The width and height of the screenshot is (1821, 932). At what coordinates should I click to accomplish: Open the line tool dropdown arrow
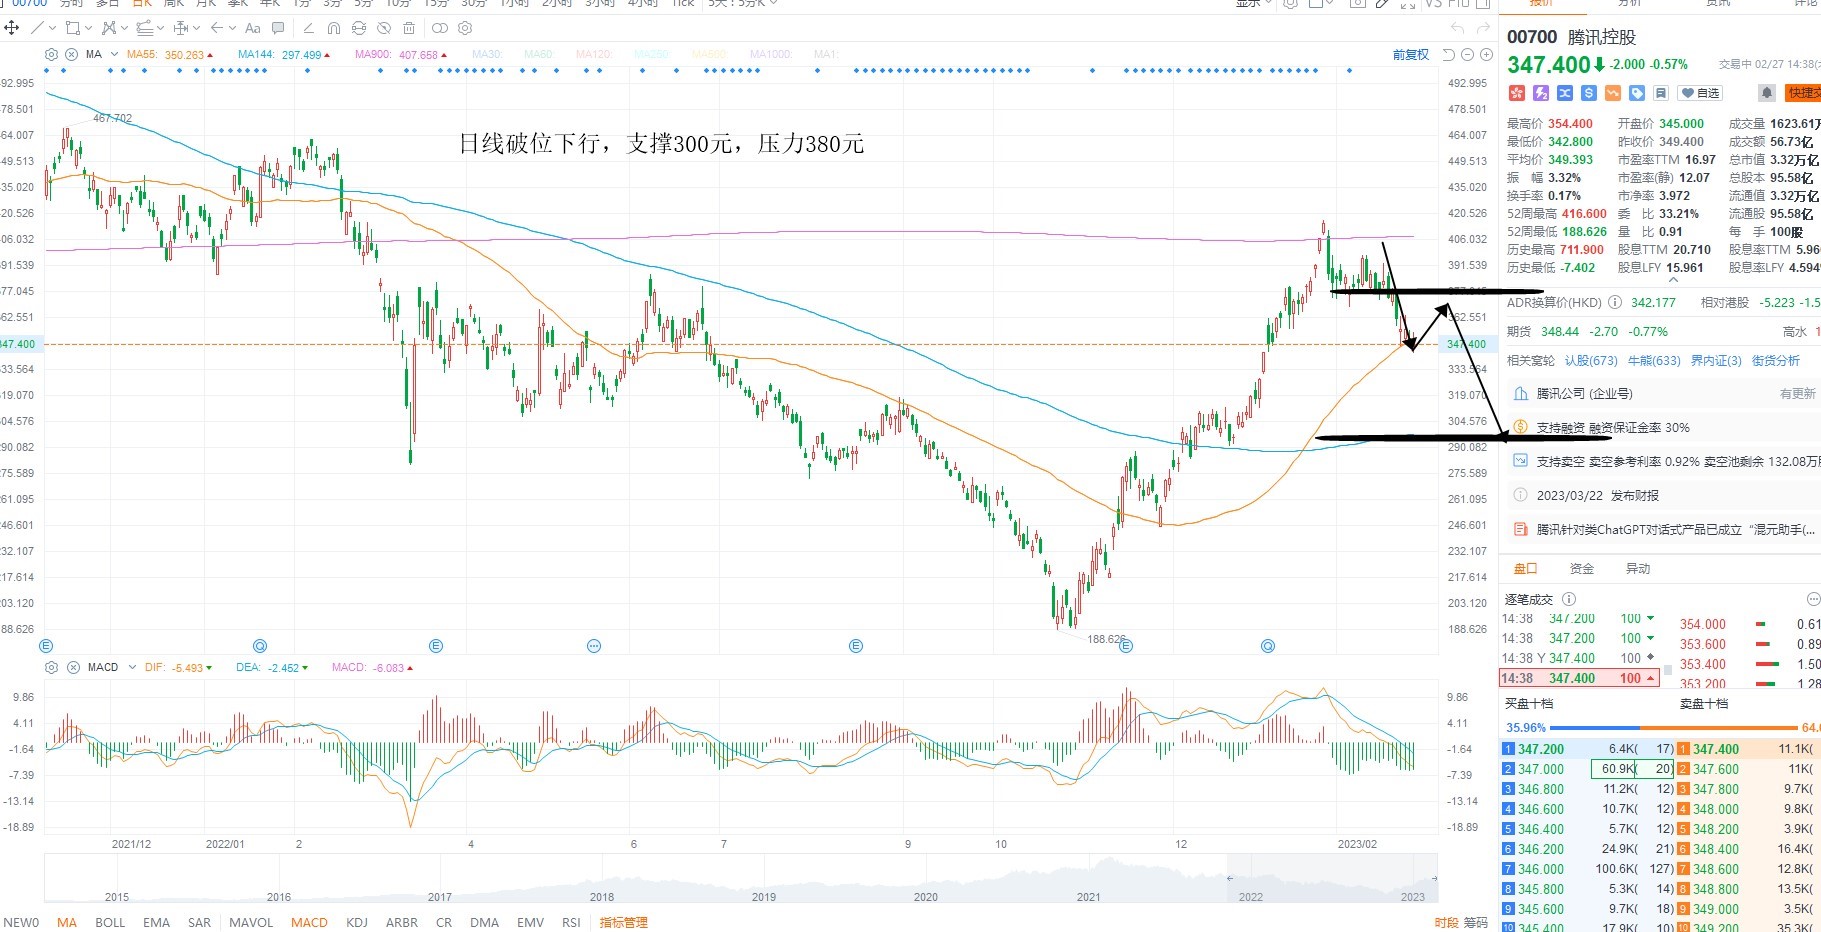[53, 28]
